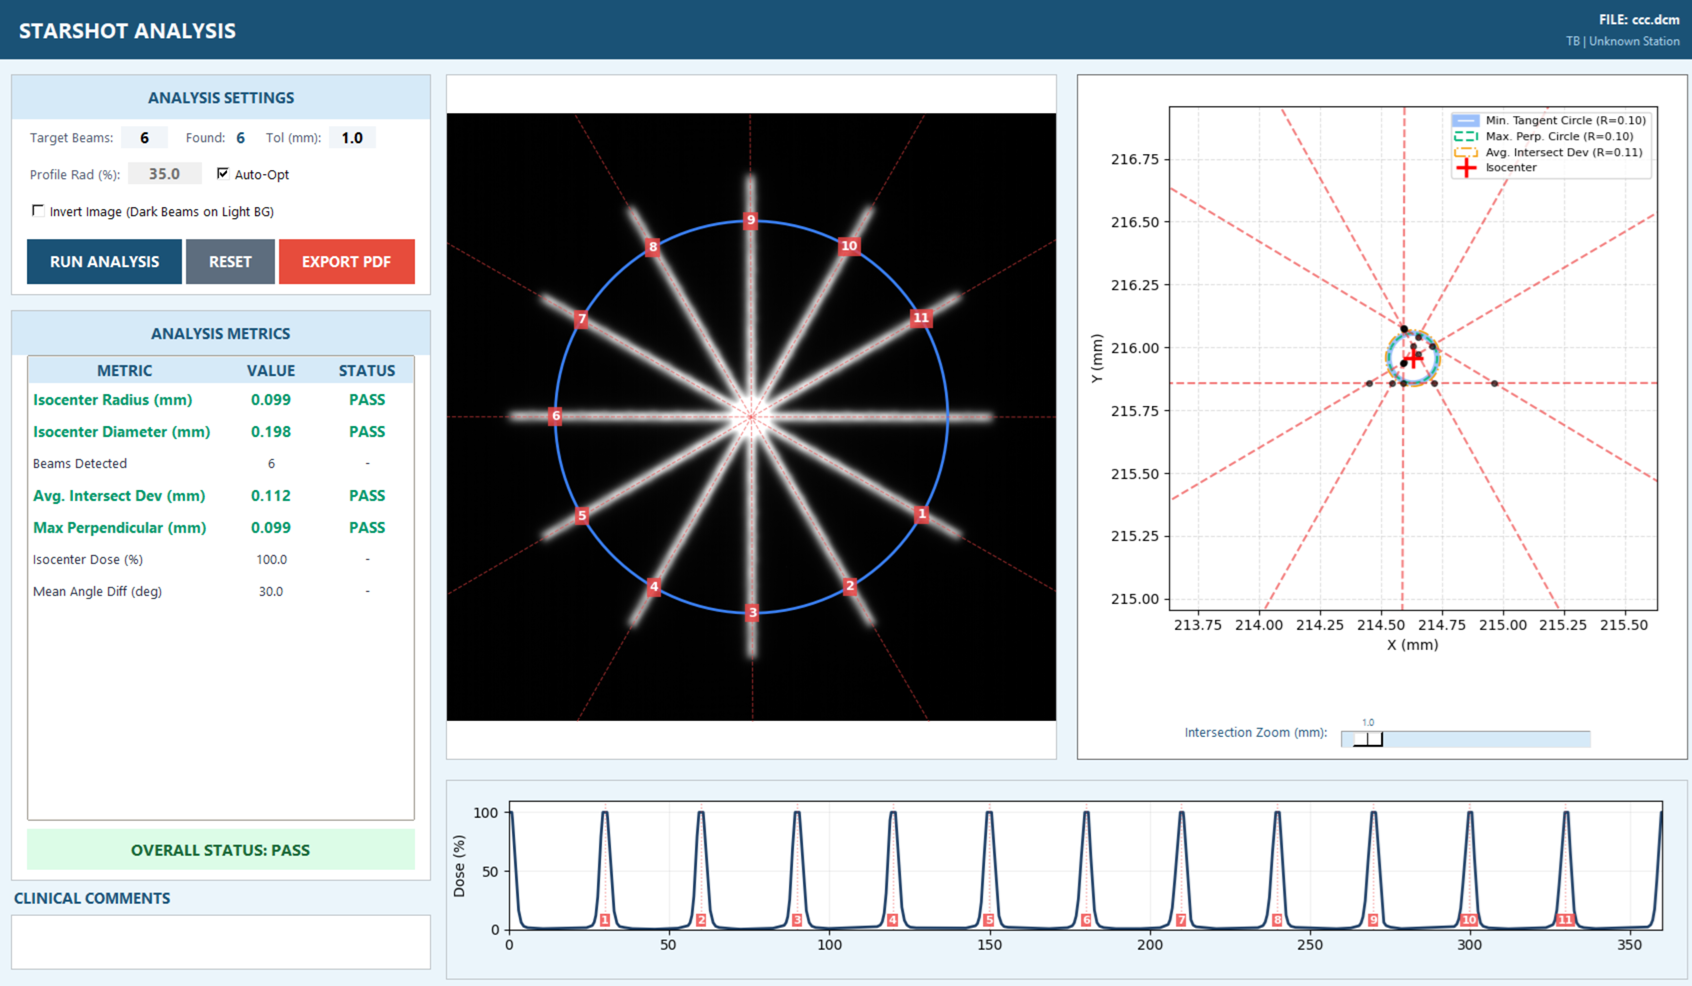Click the ANALYSIS METRICS header
Image resolution: width=1692 pixels, height=986 pixels.
click(x=221, y=334)
